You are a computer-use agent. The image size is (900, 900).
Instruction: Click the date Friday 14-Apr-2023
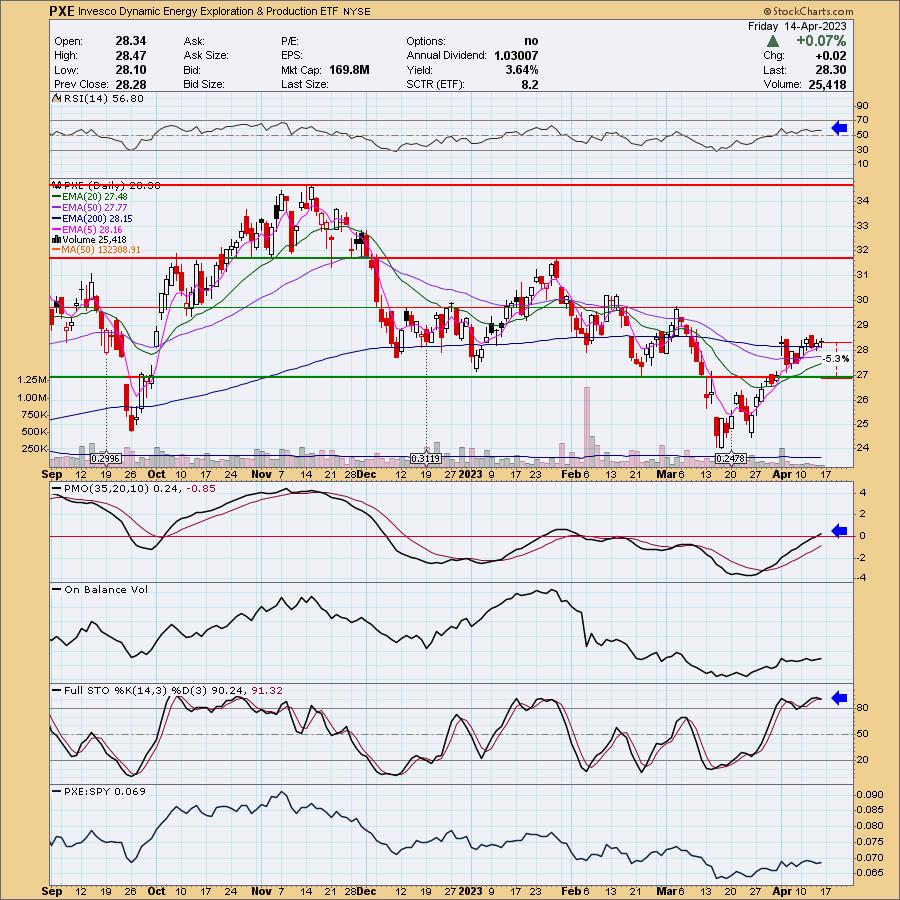coord(797,26)
